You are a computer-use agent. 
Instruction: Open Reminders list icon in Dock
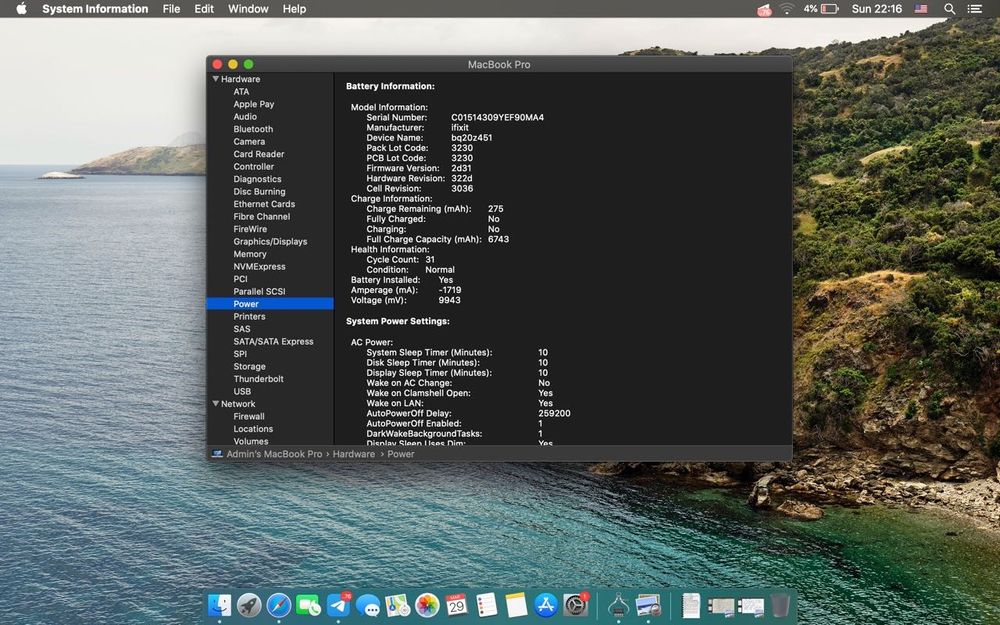click(487, 605)
